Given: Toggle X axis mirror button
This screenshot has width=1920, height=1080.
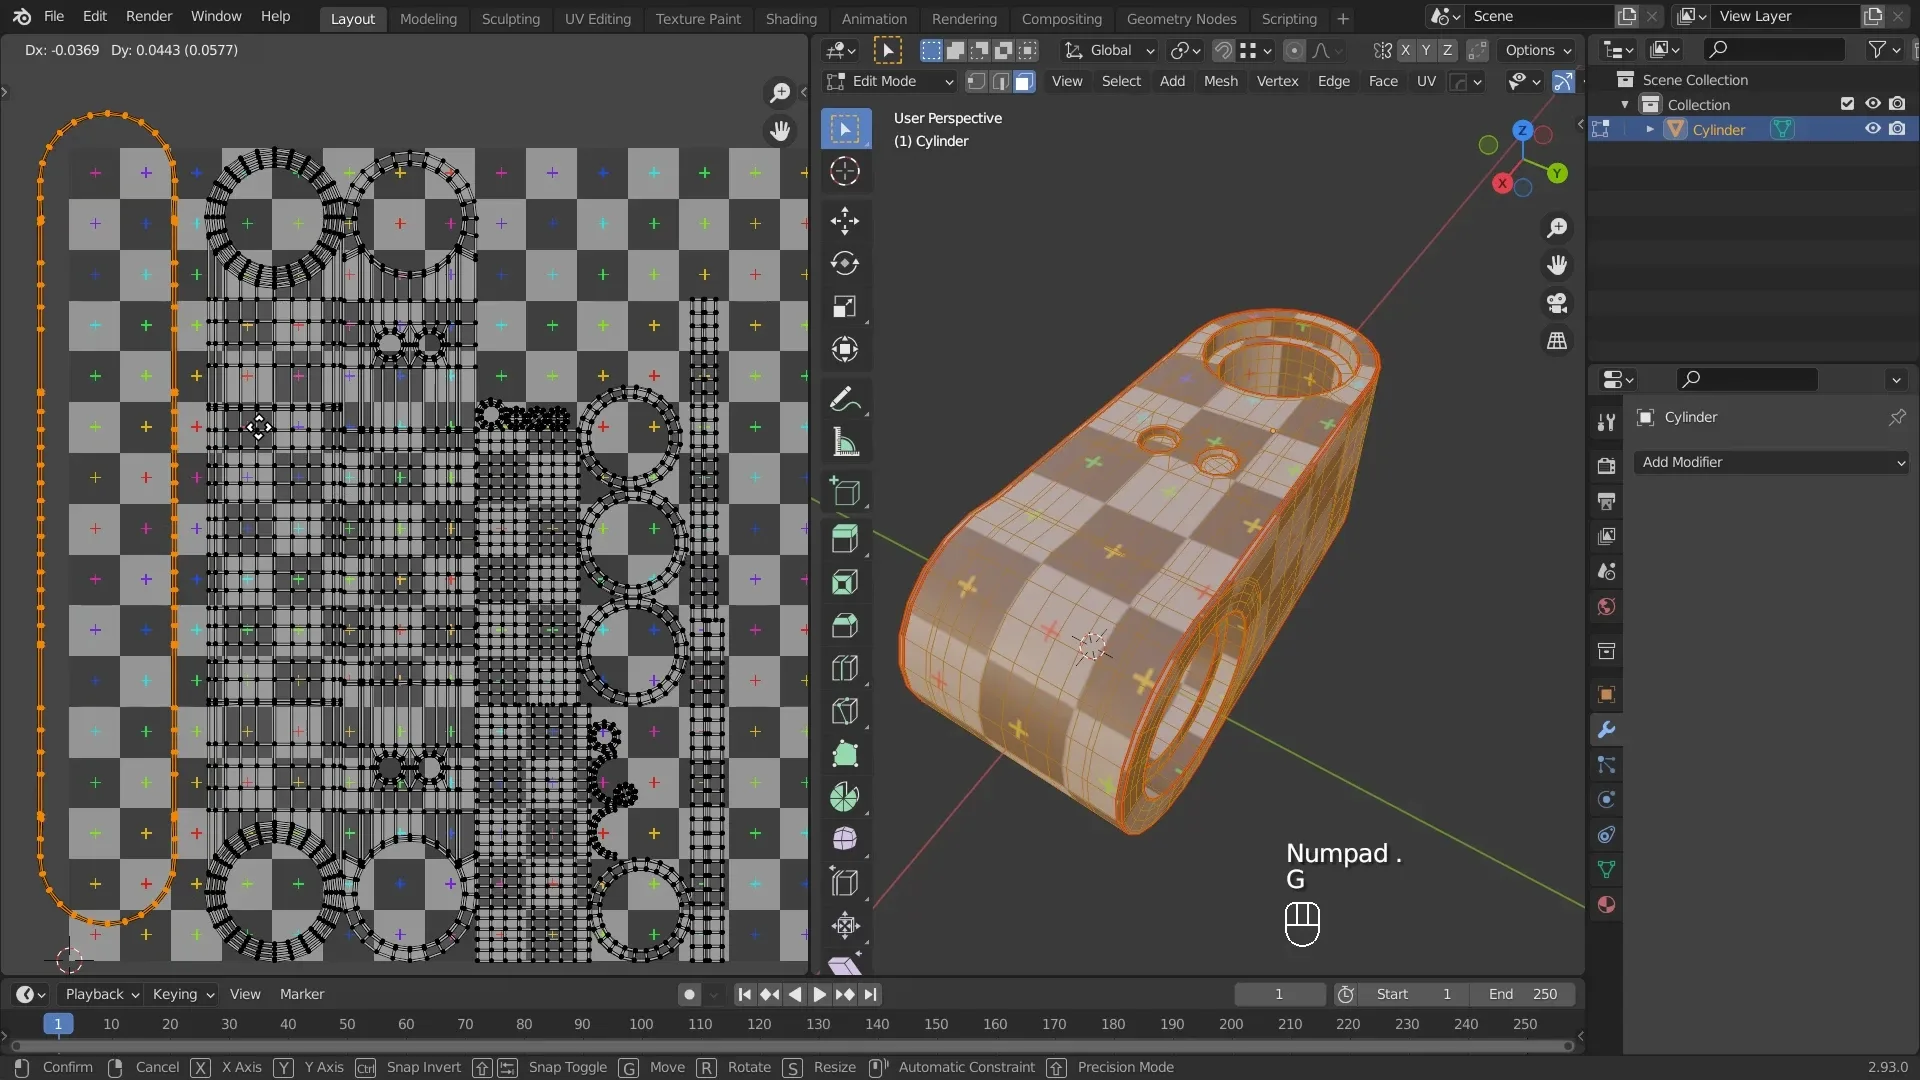Looking at the screenshot, I should point(1406,50).
